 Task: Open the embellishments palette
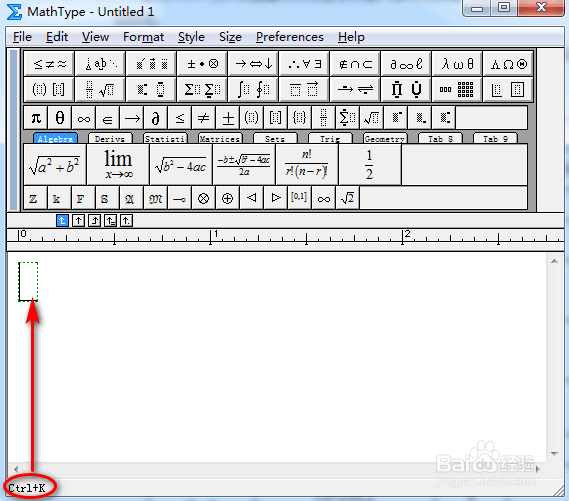[x=151, y=64]
